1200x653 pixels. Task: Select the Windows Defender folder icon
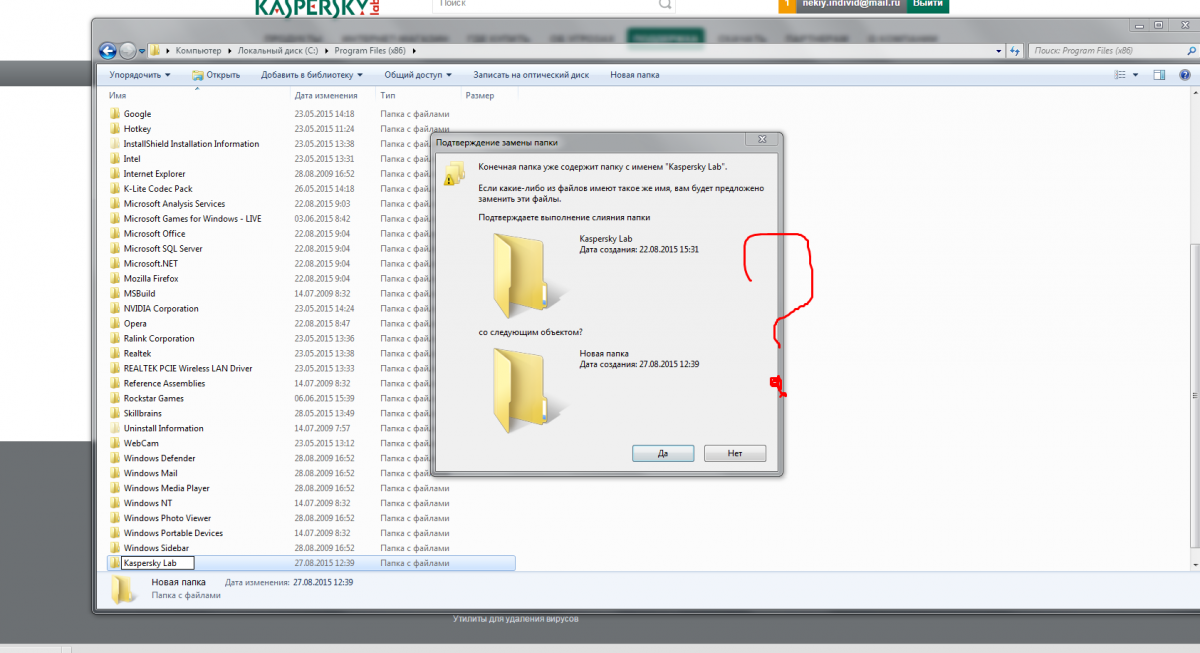coord(115,458)
